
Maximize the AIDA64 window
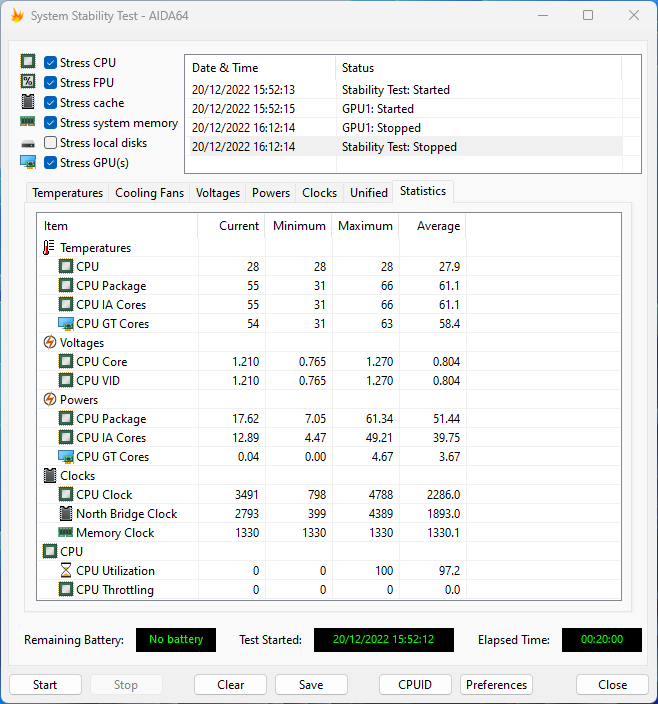coord(588,15)
